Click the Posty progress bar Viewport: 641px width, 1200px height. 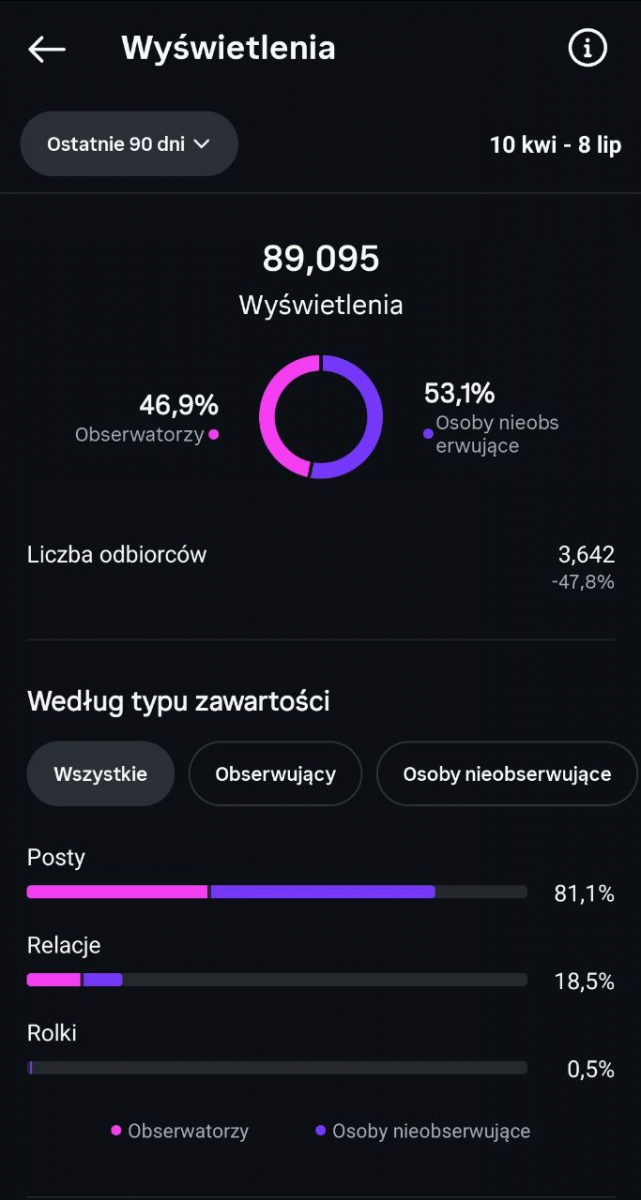click(x=276, y=892)
